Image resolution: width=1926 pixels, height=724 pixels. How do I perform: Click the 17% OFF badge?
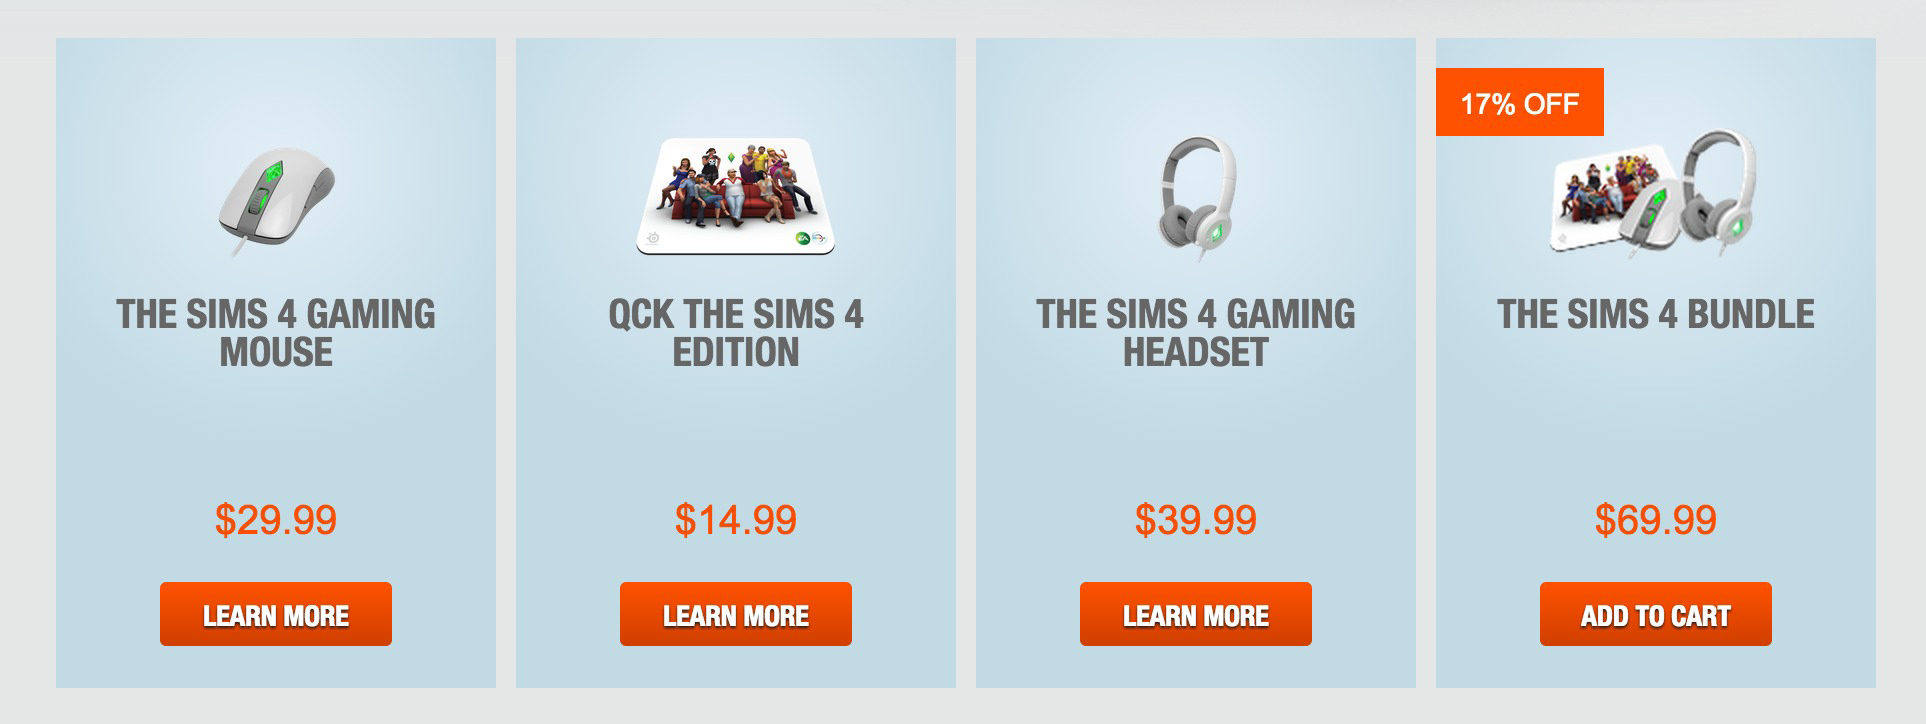[x=1520, y=102]
